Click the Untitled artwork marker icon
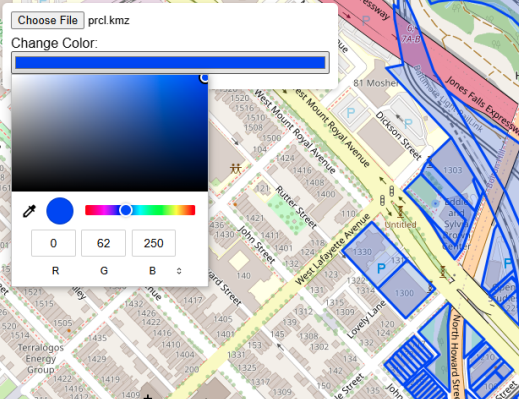 point(400,211)
